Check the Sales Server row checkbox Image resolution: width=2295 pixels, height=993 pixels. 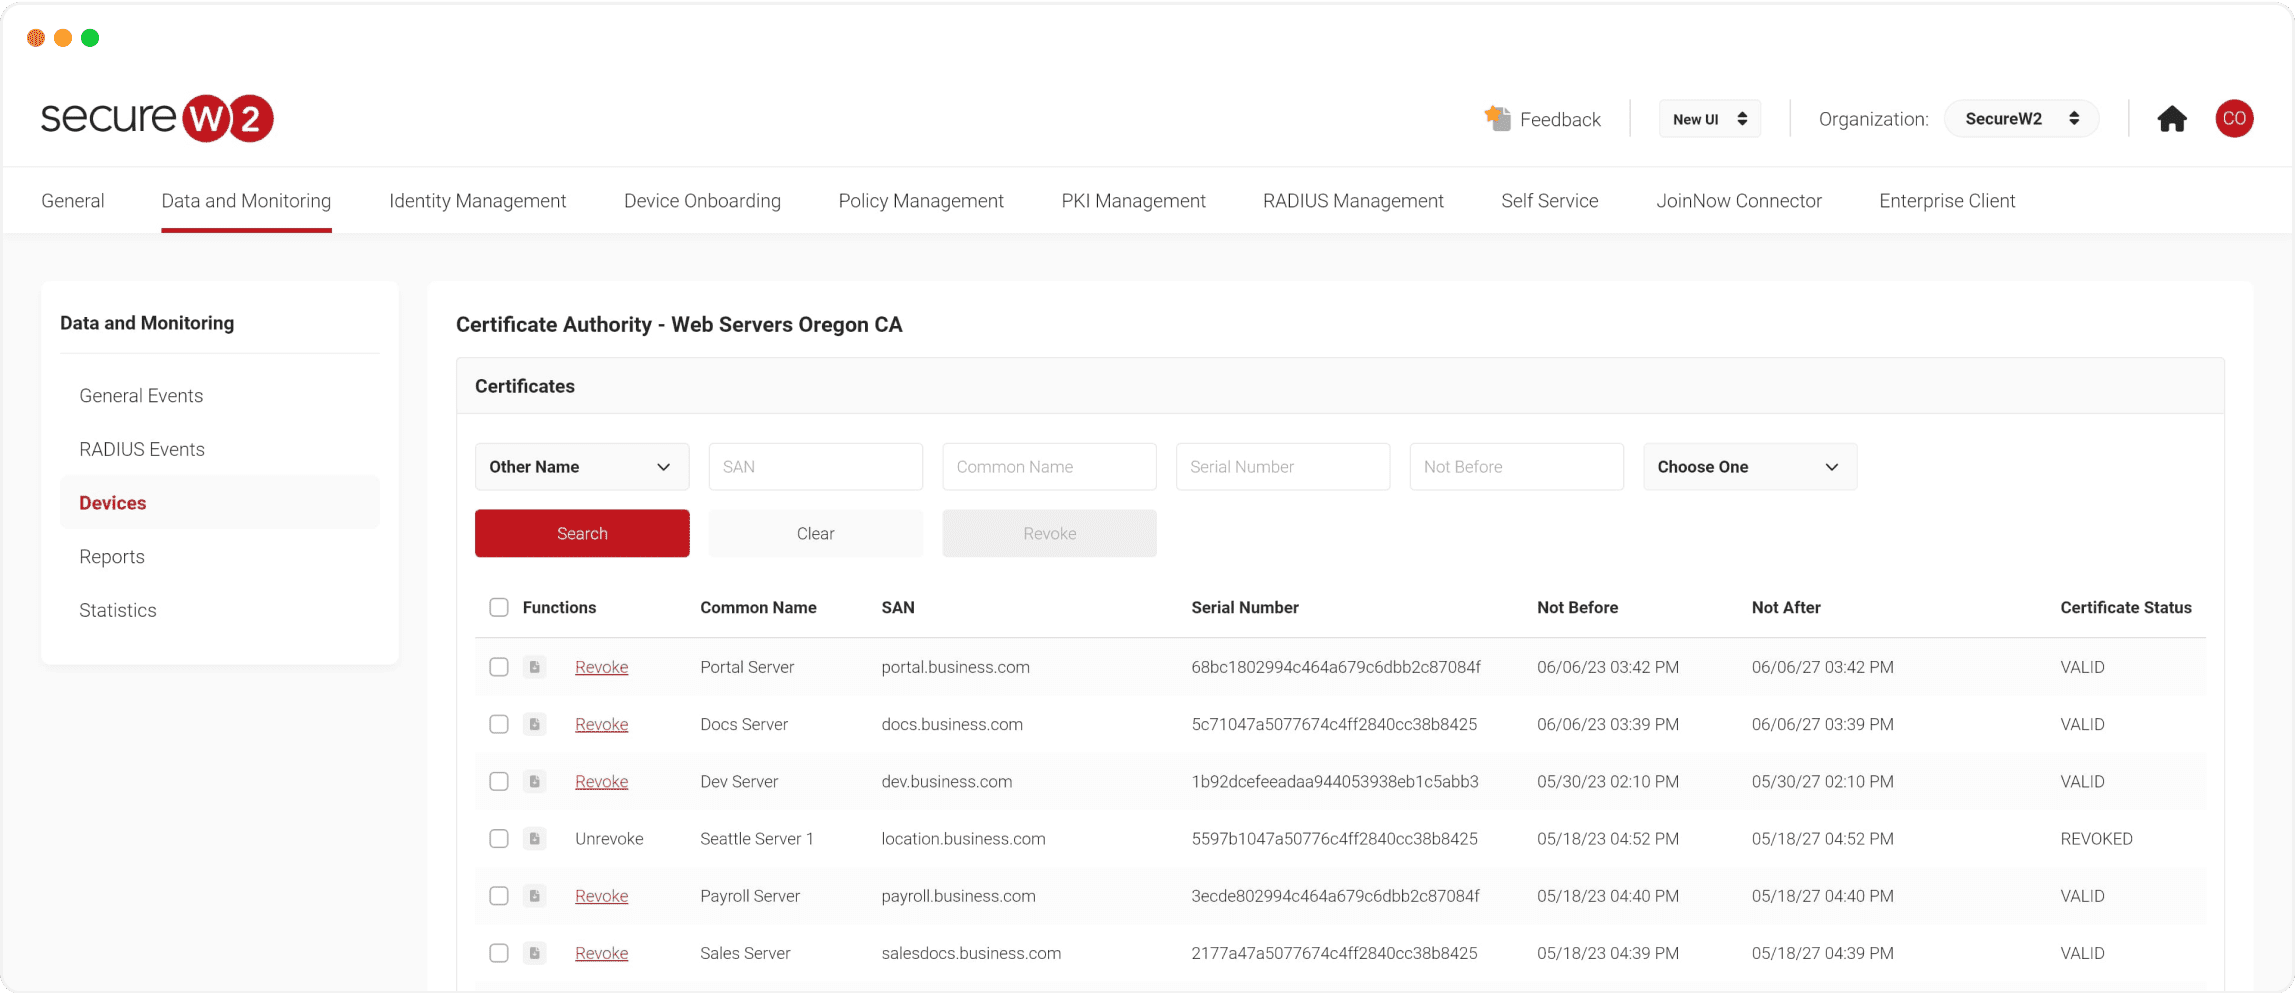499,953
